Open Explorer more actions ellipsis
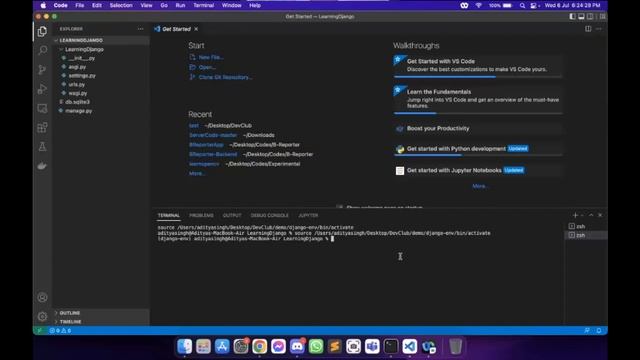 (140, 29)
